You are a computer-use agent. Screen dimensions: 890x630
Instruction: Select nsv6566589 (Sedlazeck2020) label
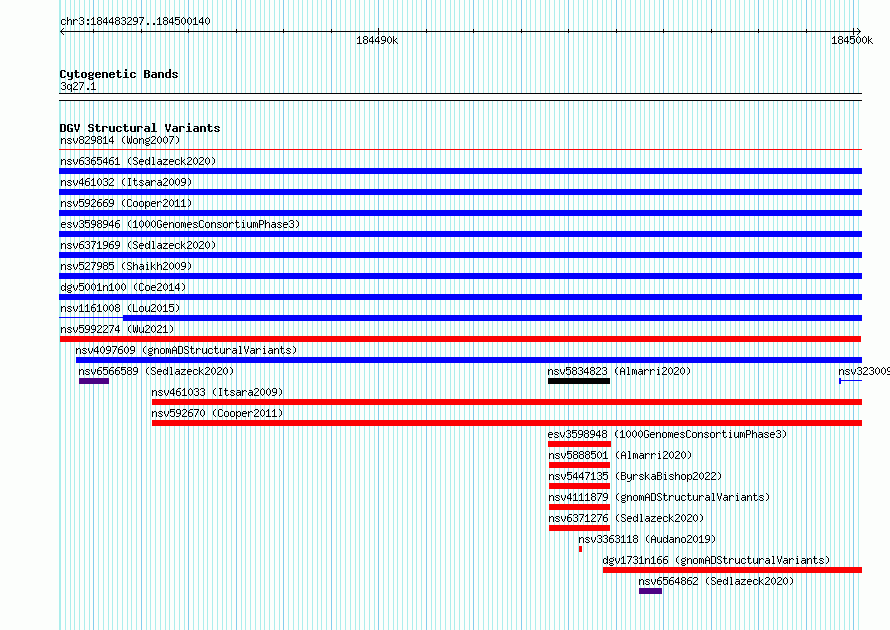[x=156, y=371]
